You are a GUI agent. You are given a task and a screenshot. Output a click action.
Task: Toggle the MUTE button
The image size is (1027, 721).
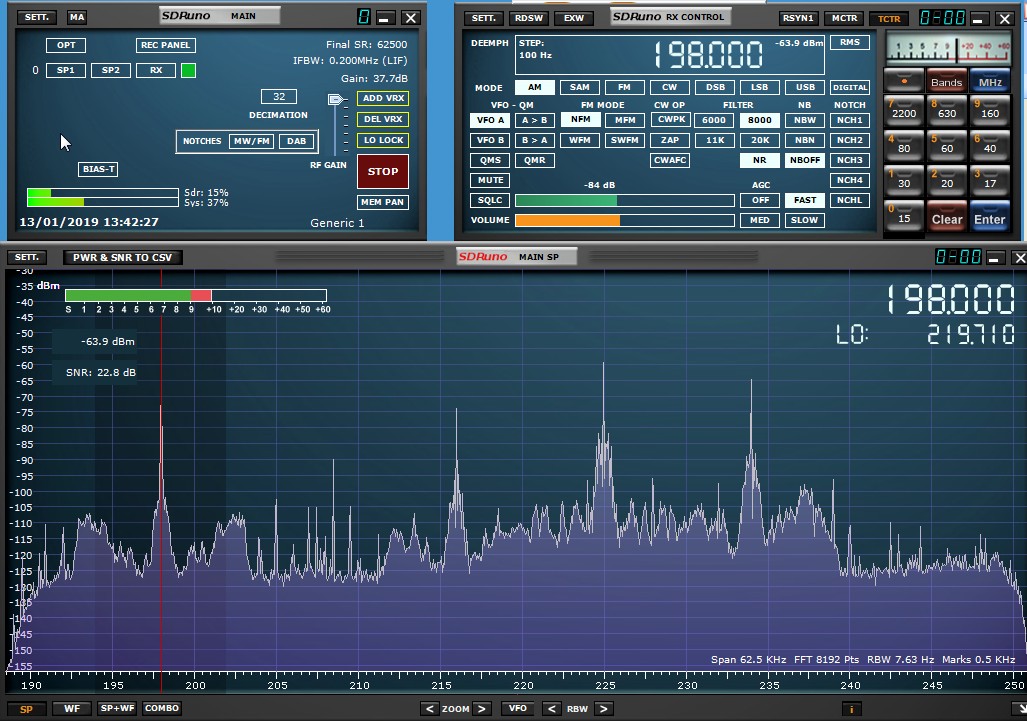(x=490, y=180)
